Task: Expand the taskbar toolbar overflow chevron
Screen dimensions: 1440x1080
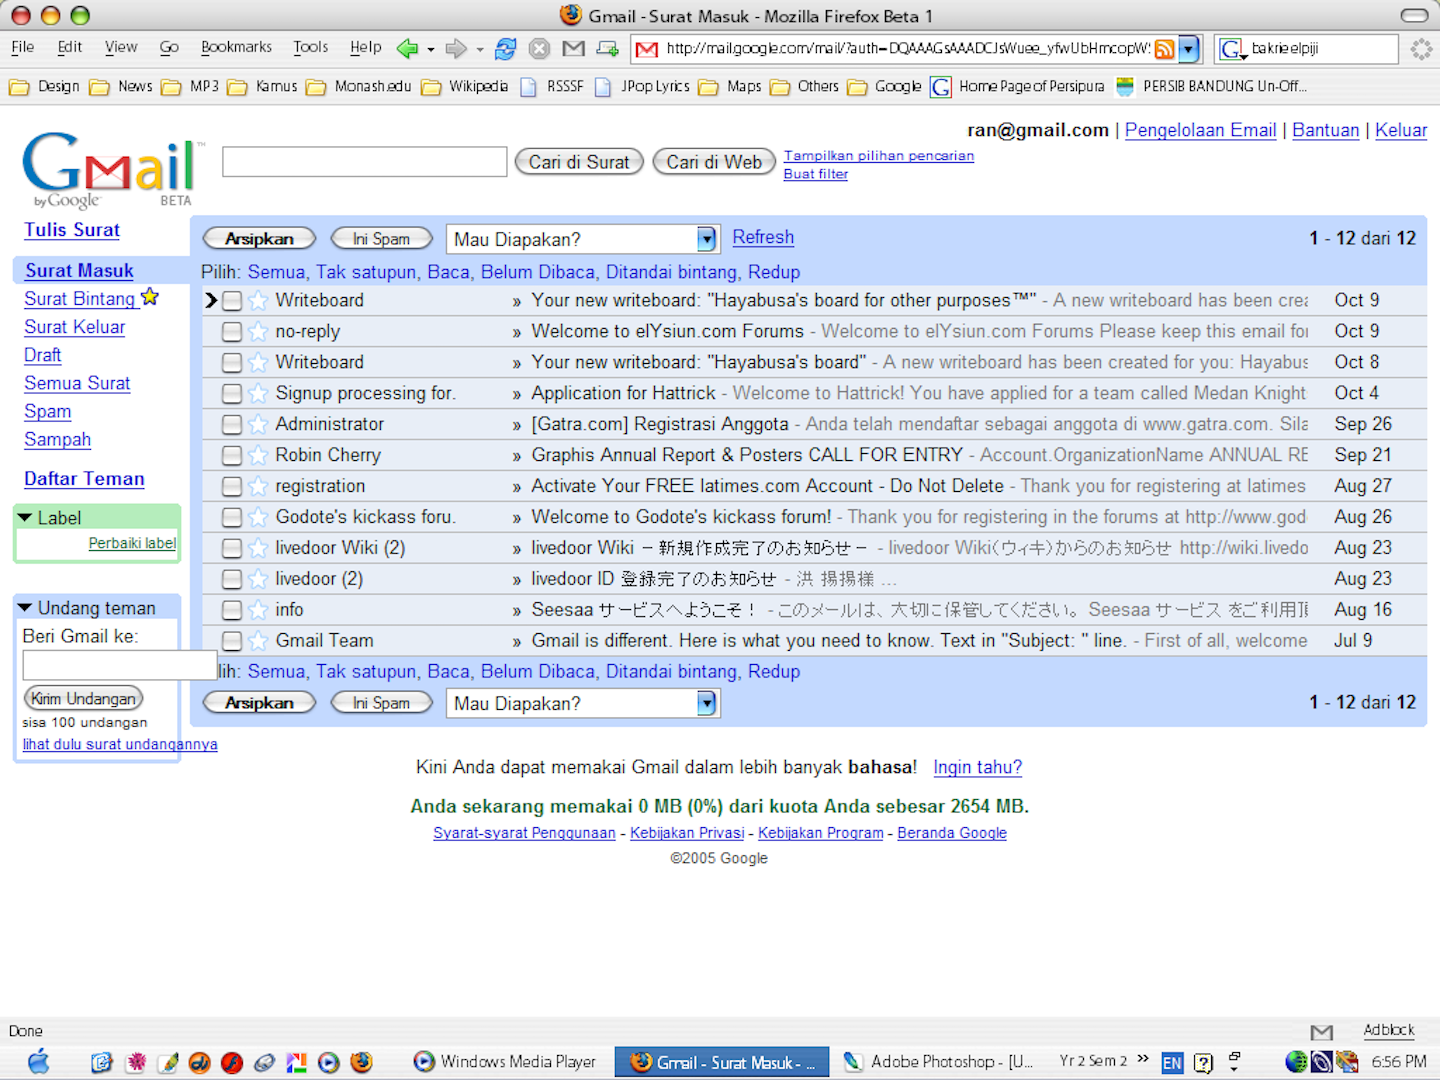Action: [x=1143, y=1060]
